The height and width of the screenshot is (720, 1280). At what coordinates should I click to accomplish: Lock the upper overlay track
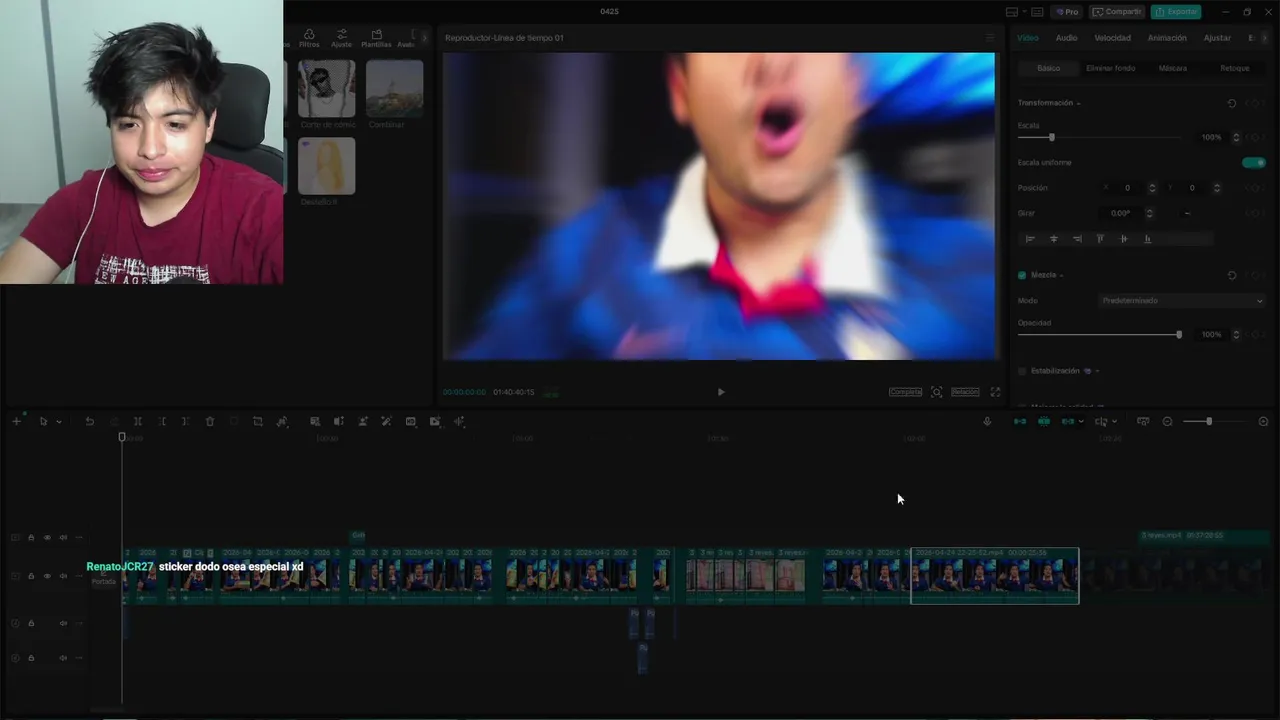31,537
